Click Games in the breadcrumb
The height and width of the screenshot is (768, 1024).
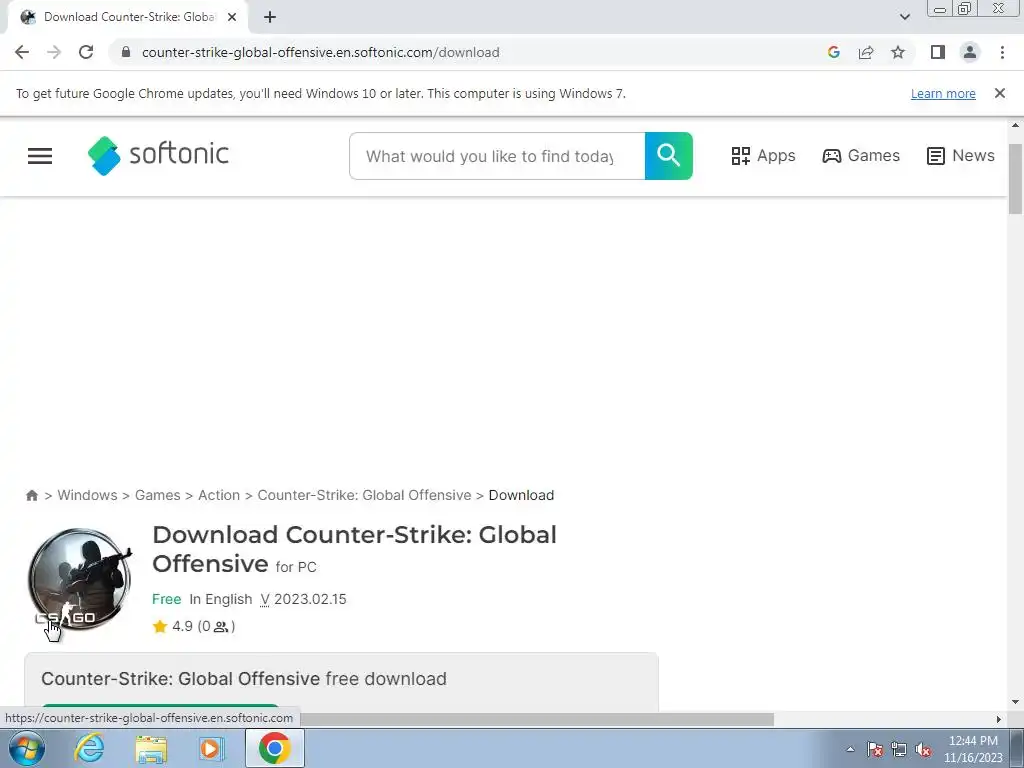click(x=157, y=495)
